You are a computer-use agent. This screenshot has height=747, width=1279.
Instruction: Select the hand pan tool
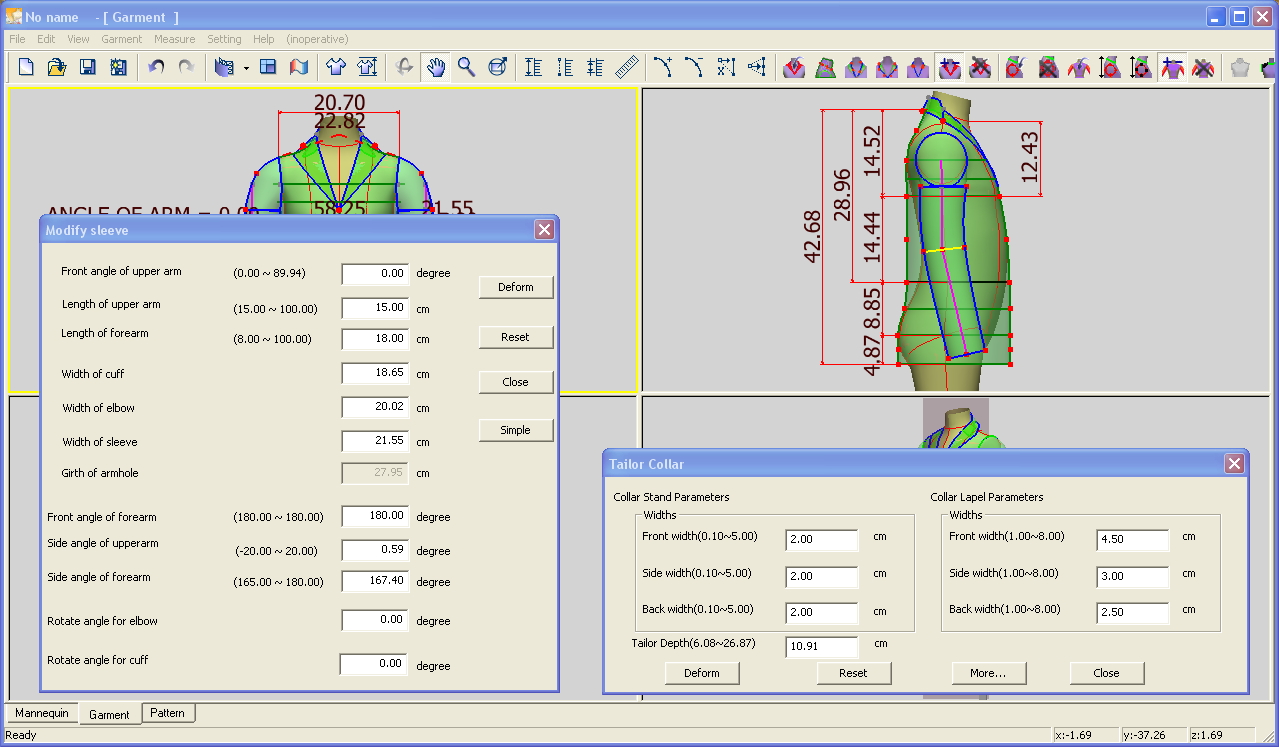pos(435,67)
